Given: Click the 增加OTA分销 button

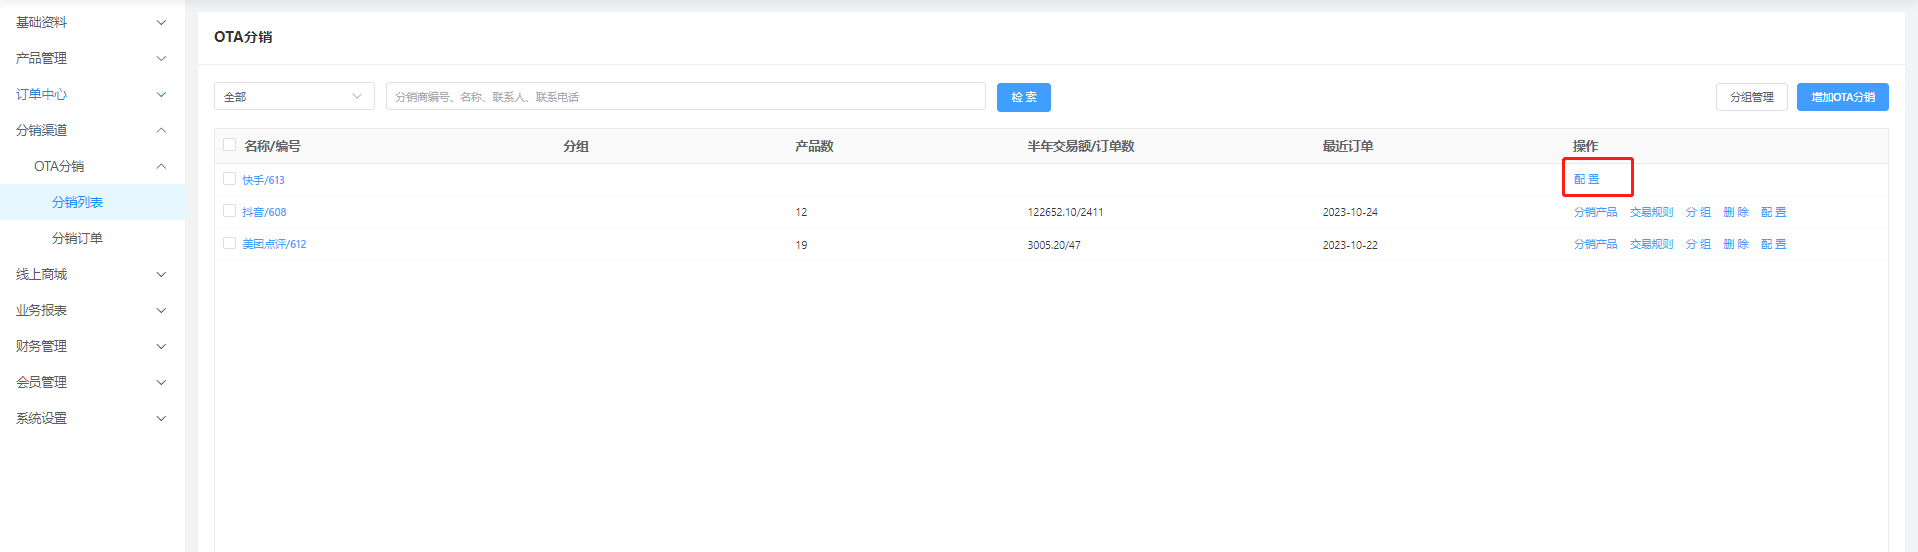Looking at the screenshot, I should [1842, 97].
